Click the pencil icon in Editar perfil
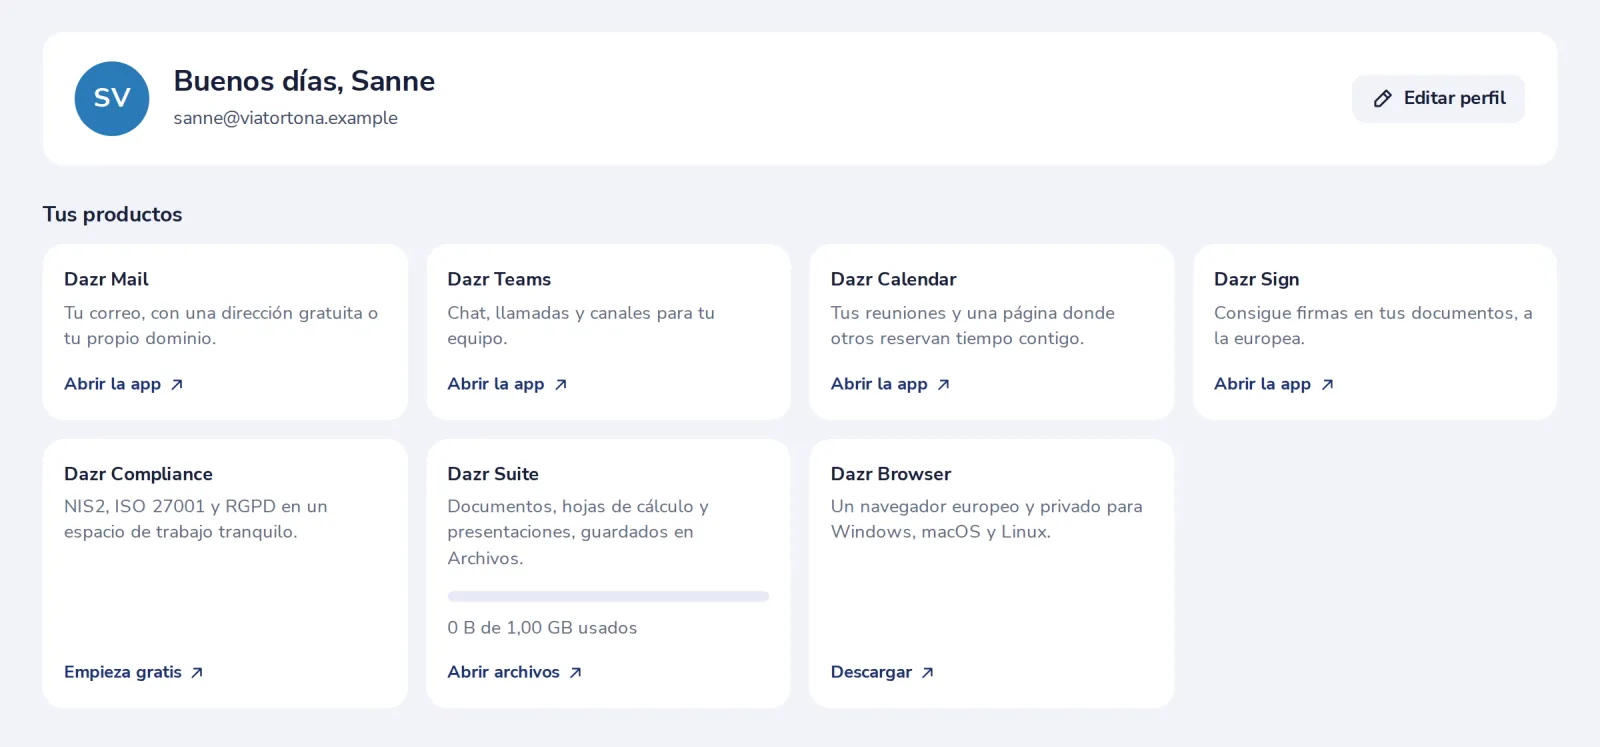Viewport: 1600px width, 747px height. [x=1383, y=98]
